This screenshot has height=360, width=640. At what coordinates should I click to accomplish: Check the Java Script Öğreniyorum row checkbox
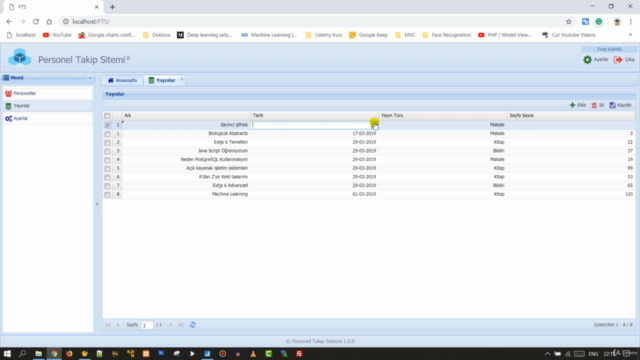click(107, 151)
